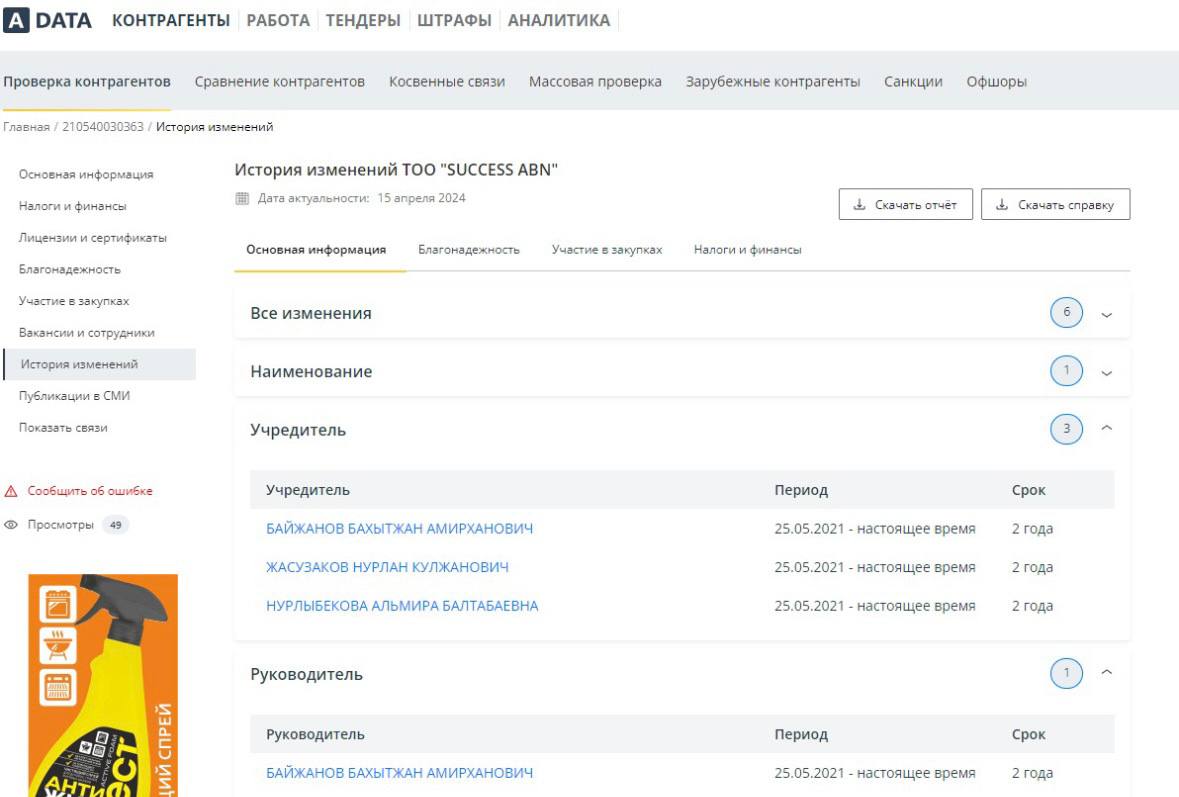Click the red warning triangle icon
Viewport: 1179px width, 797px height.
[x=11, y=491]
